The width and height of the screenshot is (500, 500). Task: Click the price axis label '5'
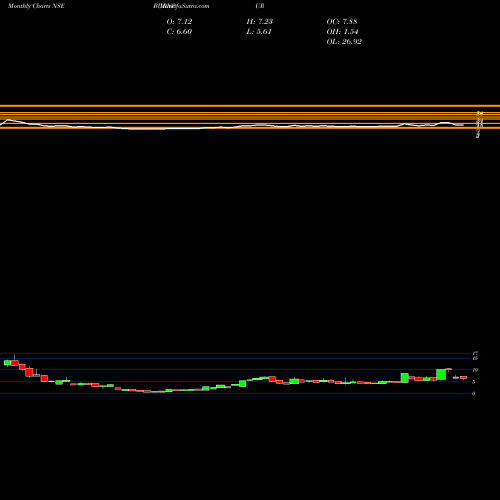(473, 382)
